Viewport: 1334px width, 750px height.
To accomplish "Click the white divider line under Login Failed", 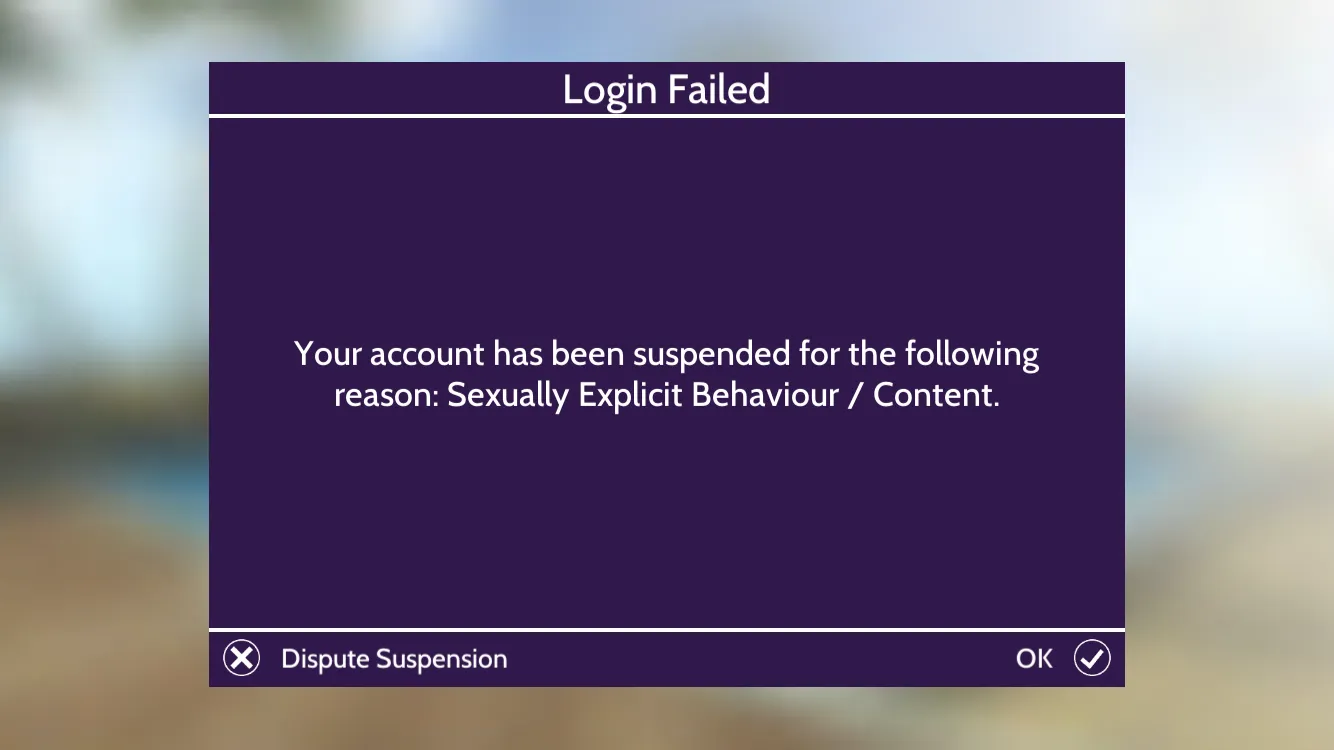I will (667, 116).
